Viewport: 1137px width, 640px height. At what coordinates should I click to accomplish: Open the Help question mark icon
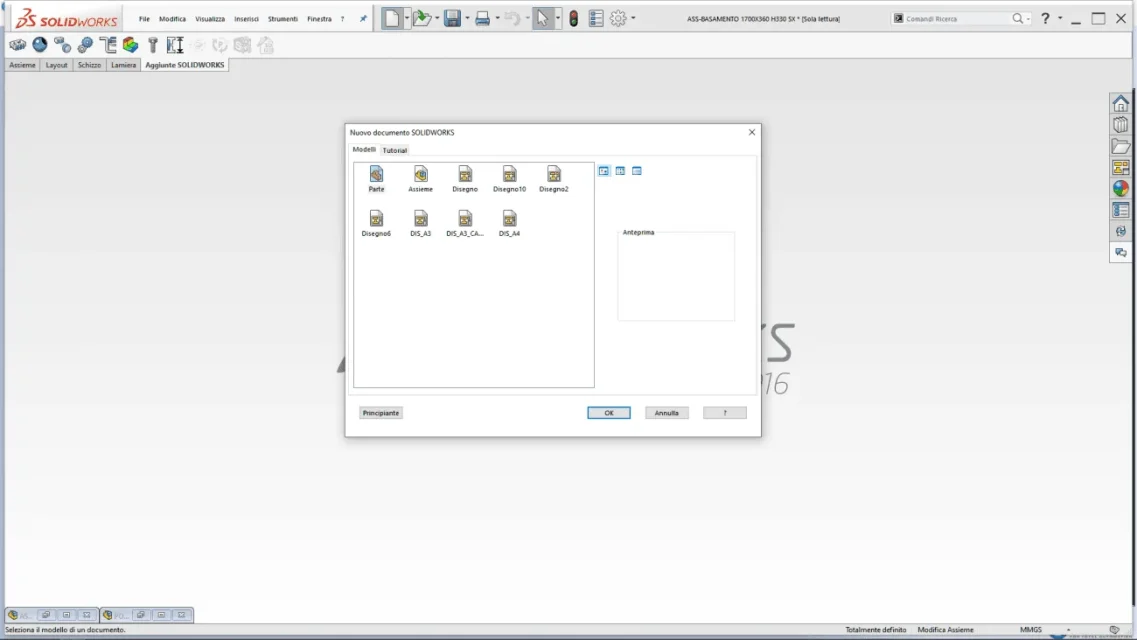click(1045, 19)
